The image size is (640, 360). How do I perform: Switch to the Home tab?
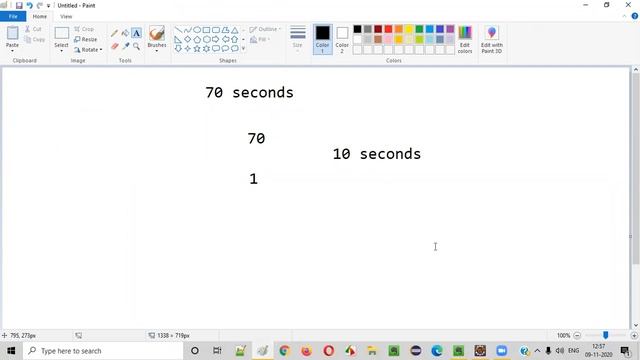click(40, 16)
